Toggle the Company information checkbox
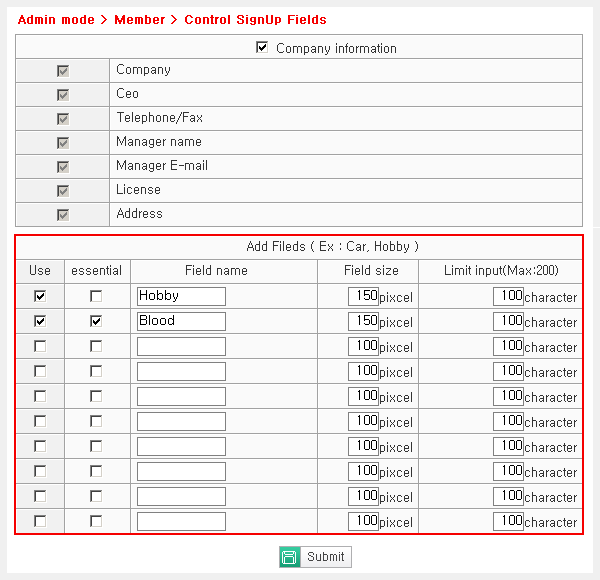600x580 pixels. click(x=262, y=47)
